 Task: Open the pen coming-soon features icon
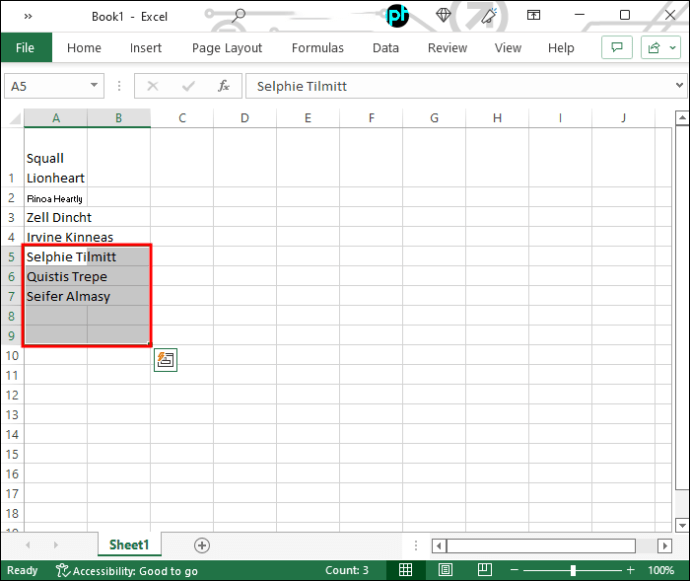pyautogui.click(x=488, y=16)
